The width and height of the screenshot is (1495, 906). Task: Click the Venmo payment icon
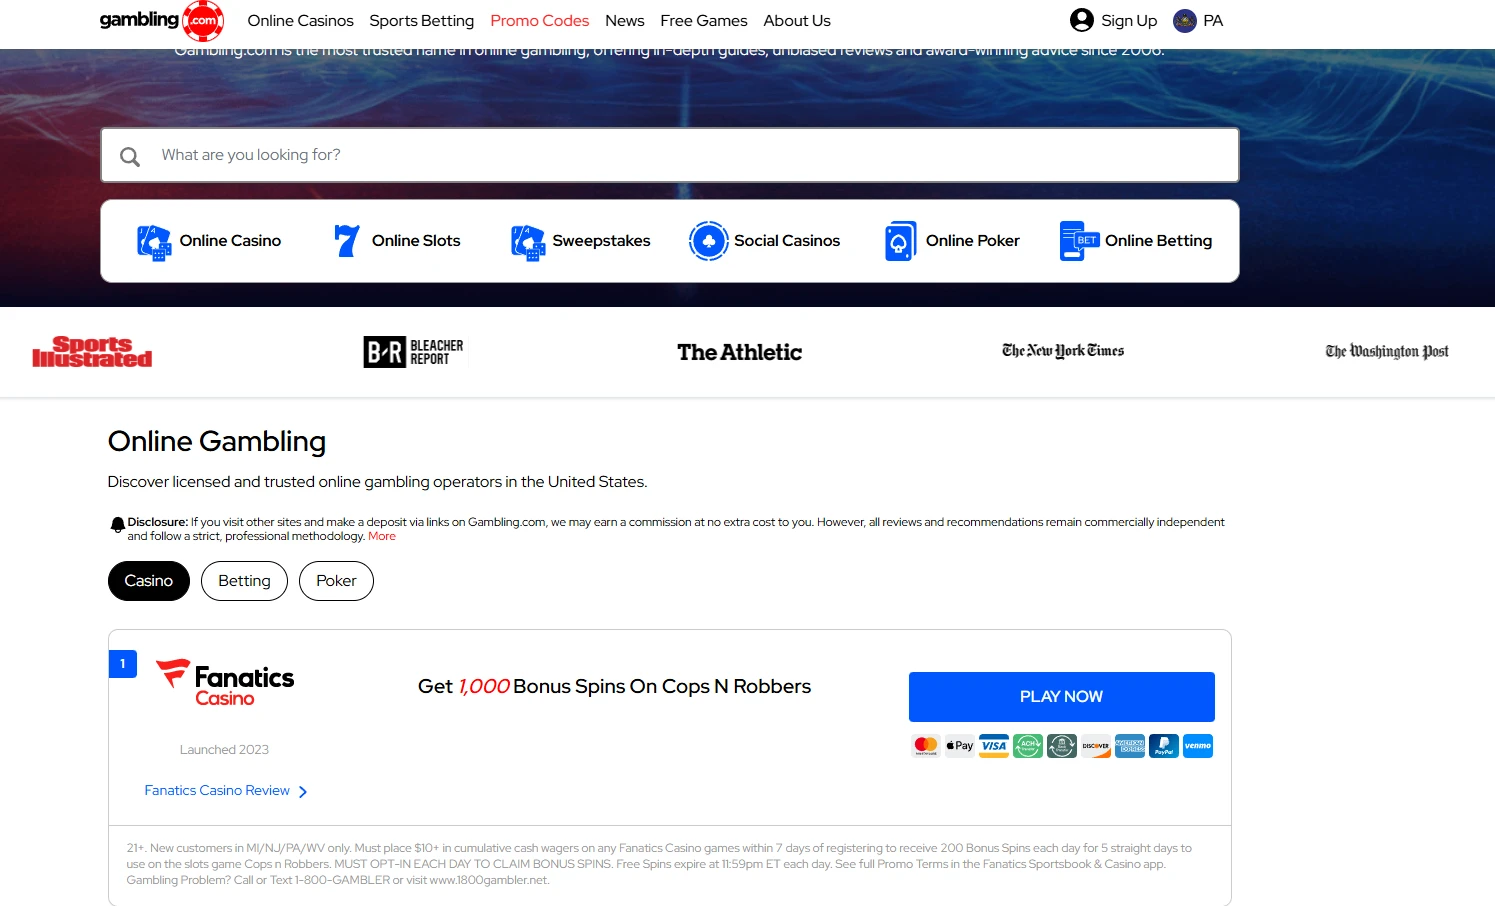click(x=1197, y=745)
